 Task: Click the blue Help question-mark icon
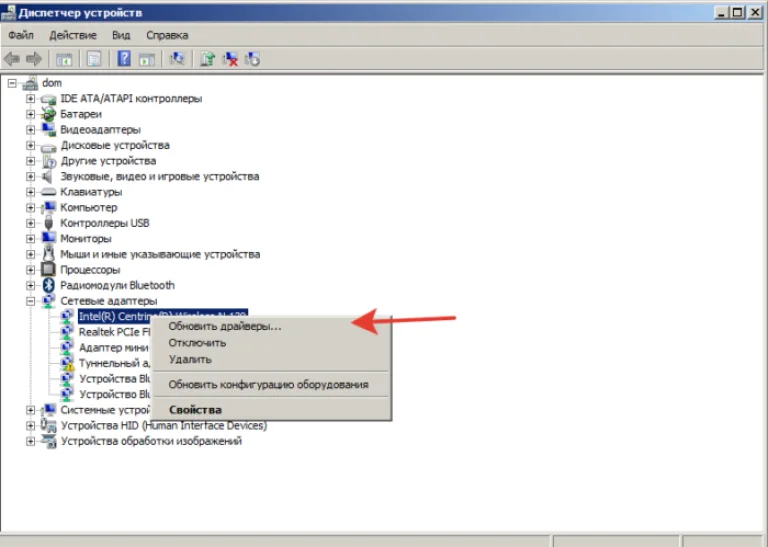point(124,59)
